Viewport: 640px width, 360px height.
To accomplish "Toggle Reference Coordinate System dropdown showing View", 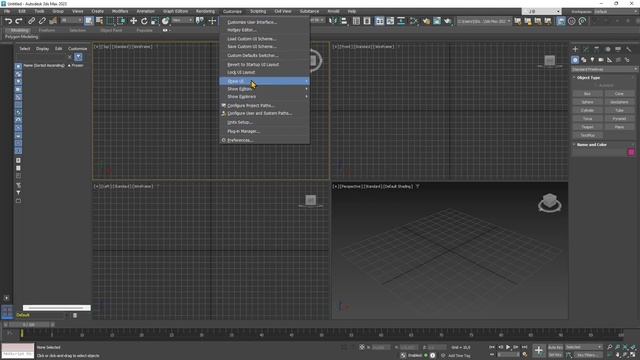I will tap(182, 20).
